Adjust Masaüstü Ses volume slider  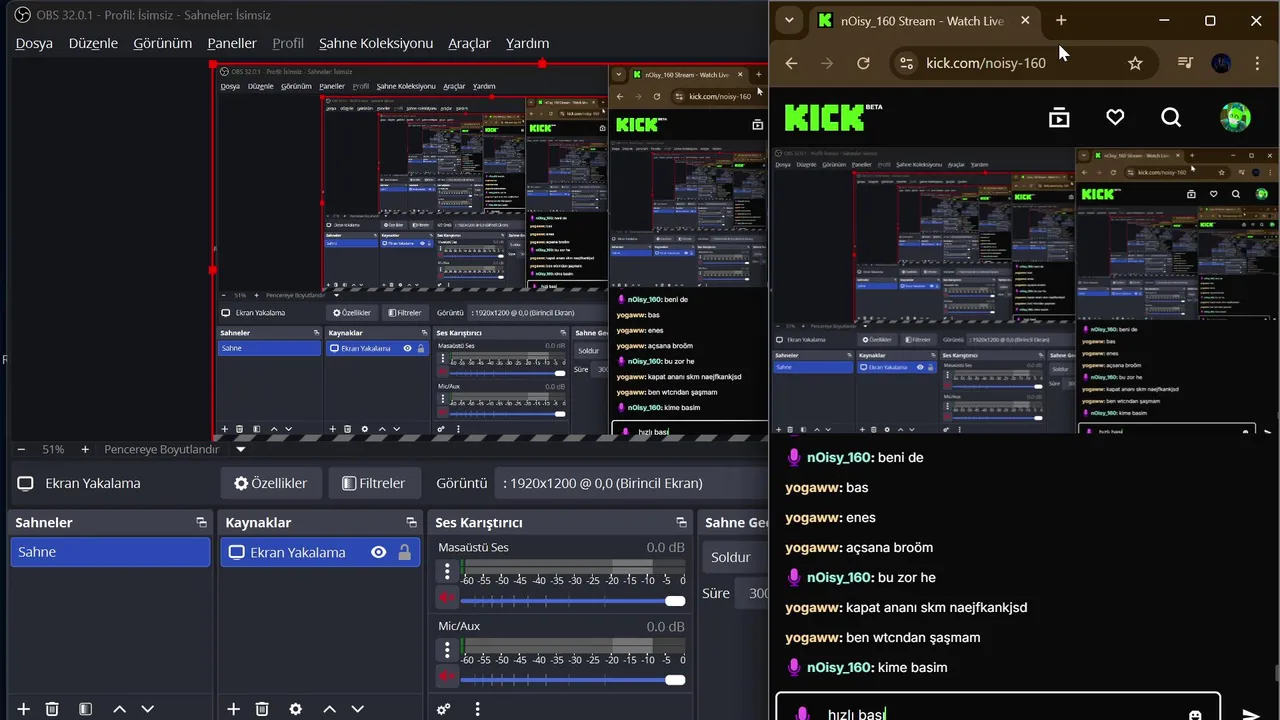coord(573,601)
